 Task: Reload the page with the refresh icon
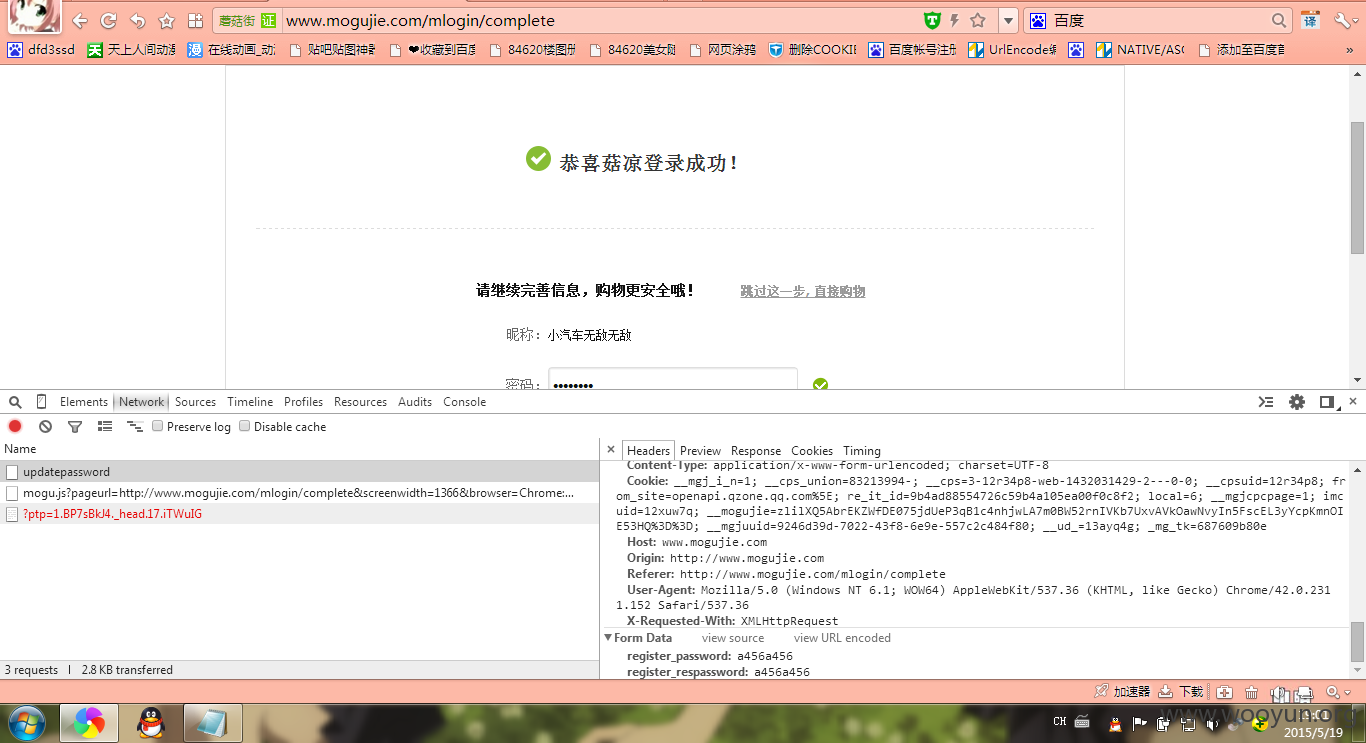[x=109, y=20]
